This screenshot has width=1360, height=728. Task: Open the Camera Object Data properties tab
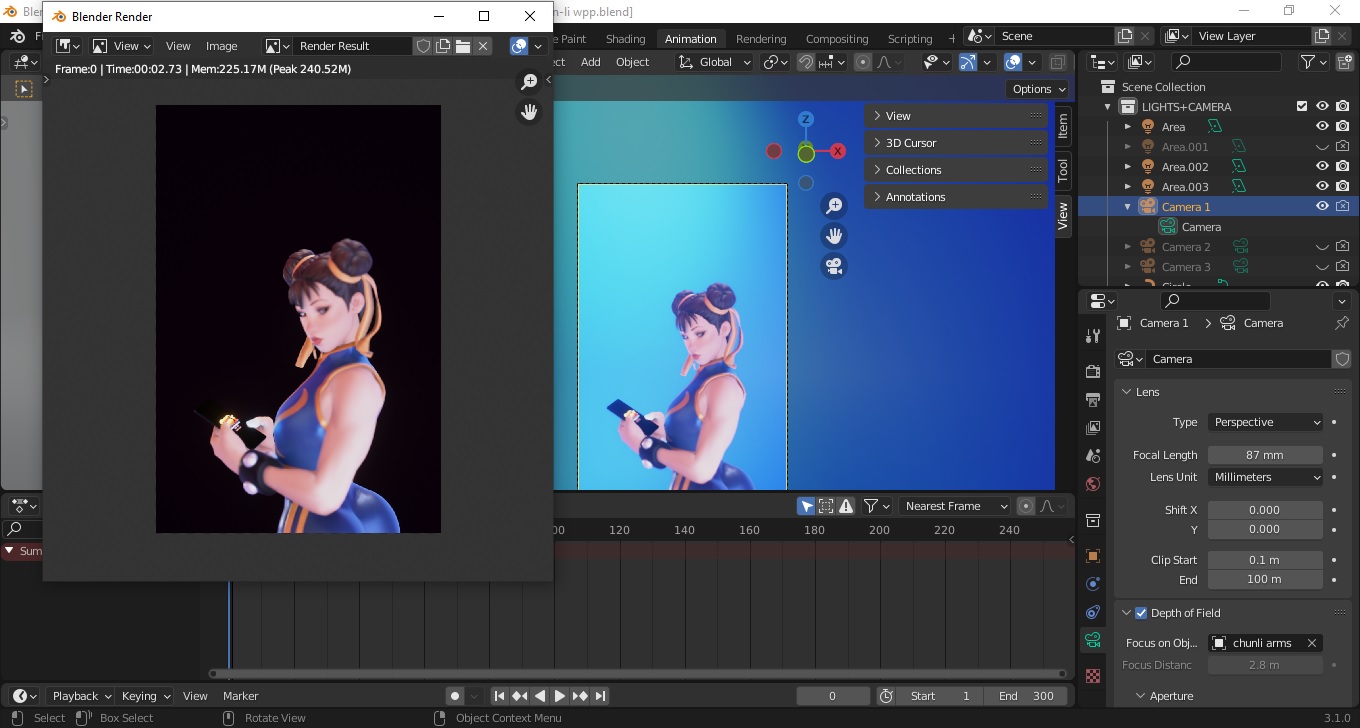pyautogui.click(x=1093, y=640)
